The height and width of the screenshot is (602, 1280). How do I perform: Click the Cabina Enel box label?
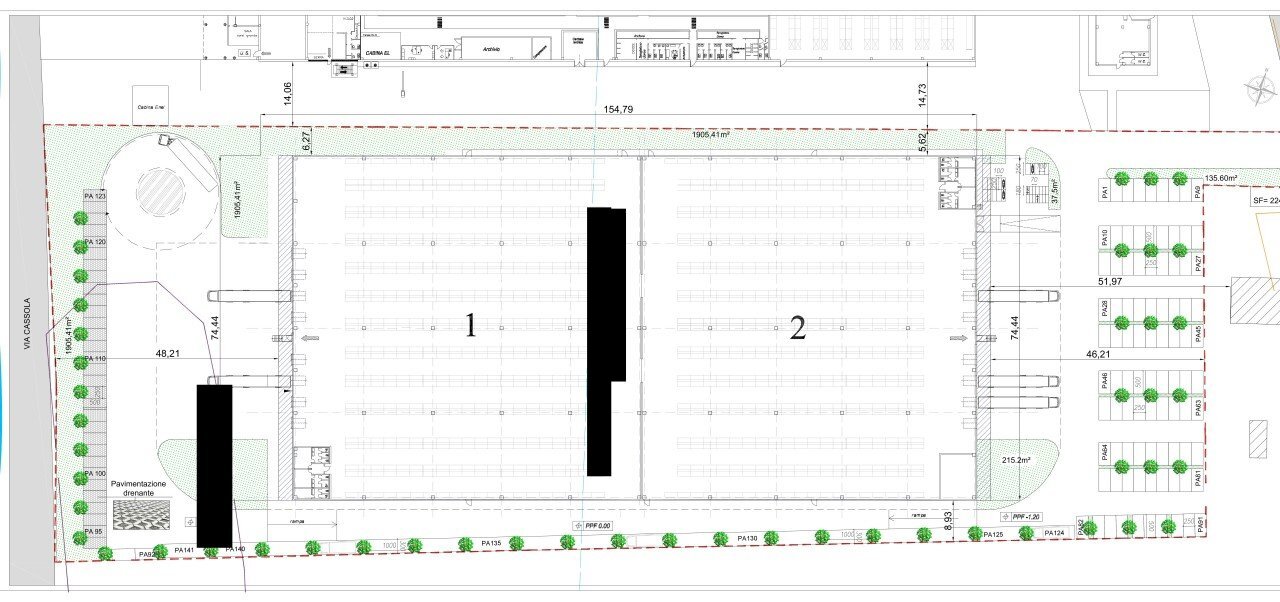pos(151,105)
